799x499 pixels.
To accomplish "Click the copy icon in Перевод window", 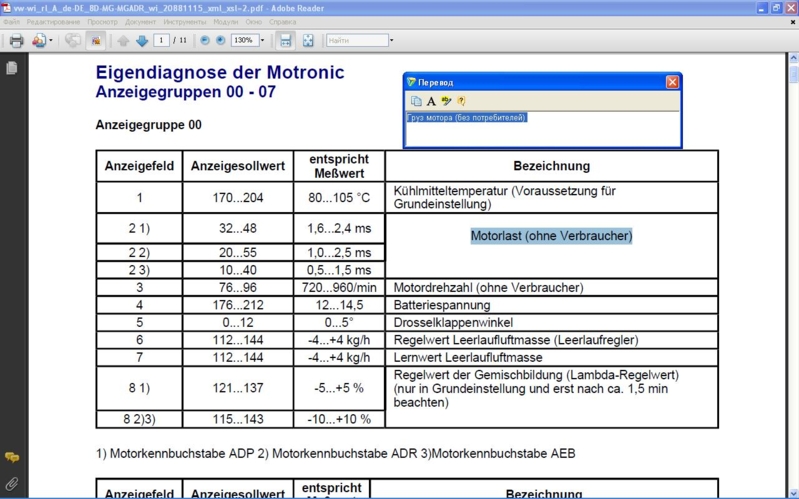I will [x=416, y=101].
